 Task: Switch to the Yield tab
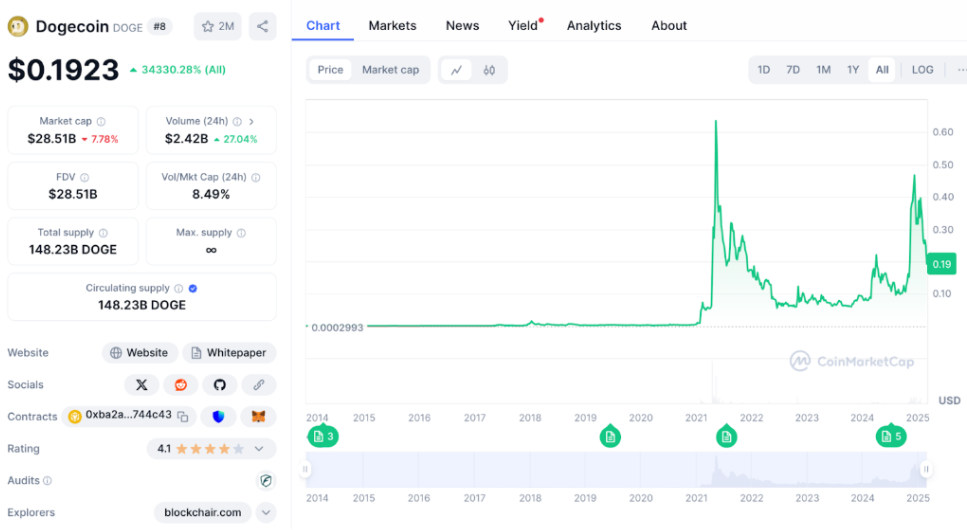pyautogui.click(x=523, y=26)
